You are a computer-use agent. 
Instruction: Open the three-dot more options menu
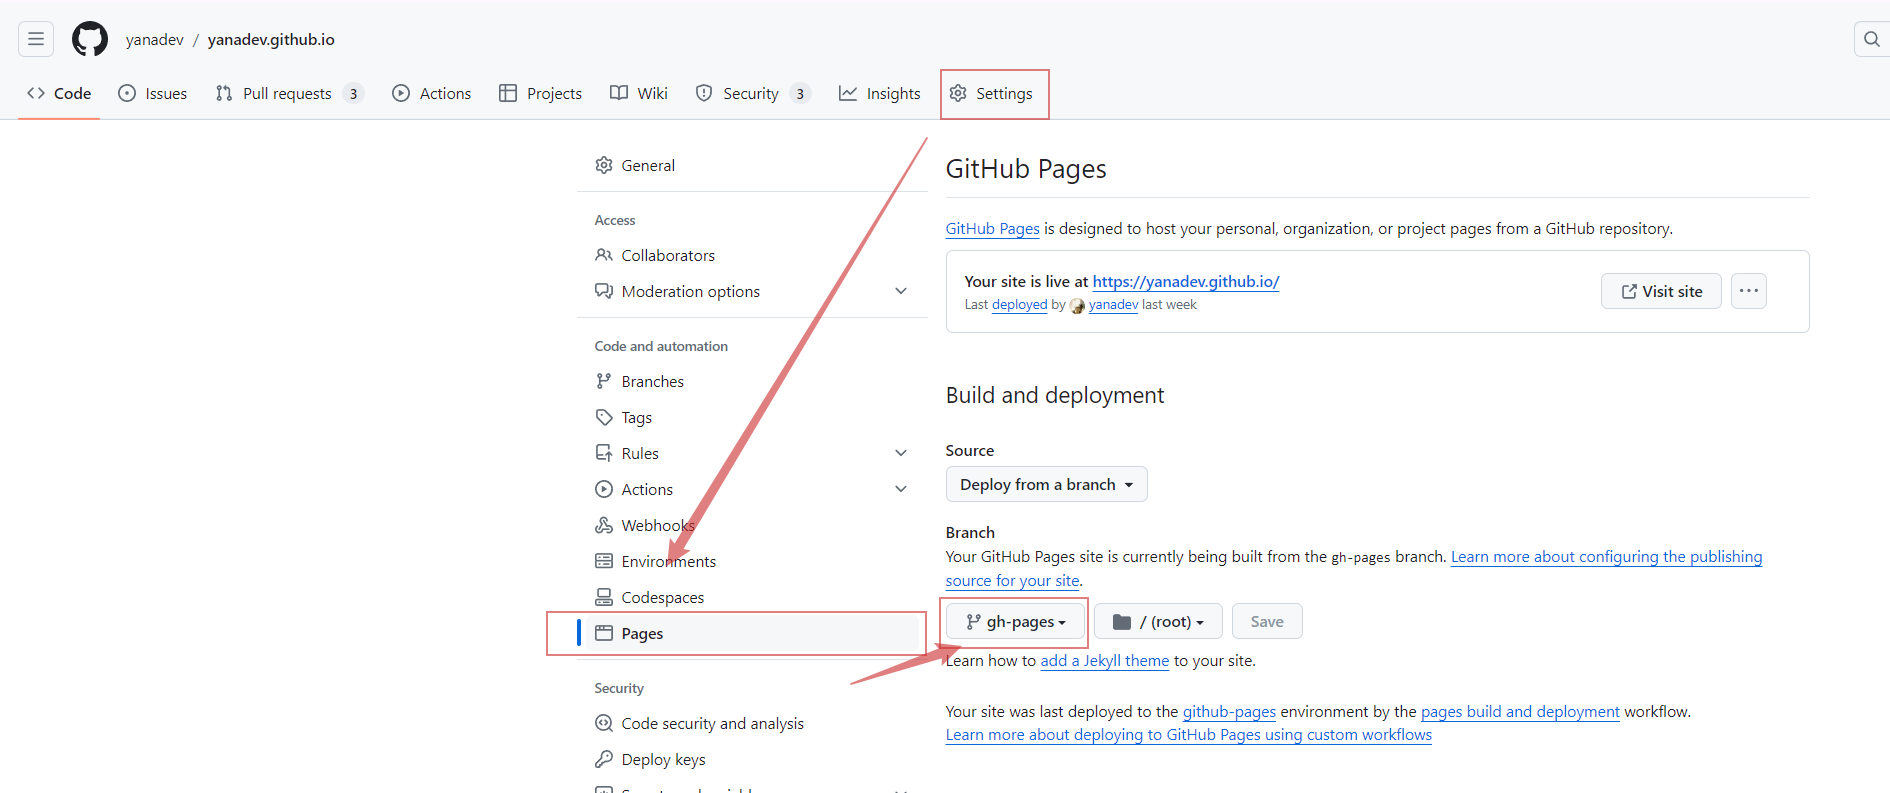pos(1748,291)
